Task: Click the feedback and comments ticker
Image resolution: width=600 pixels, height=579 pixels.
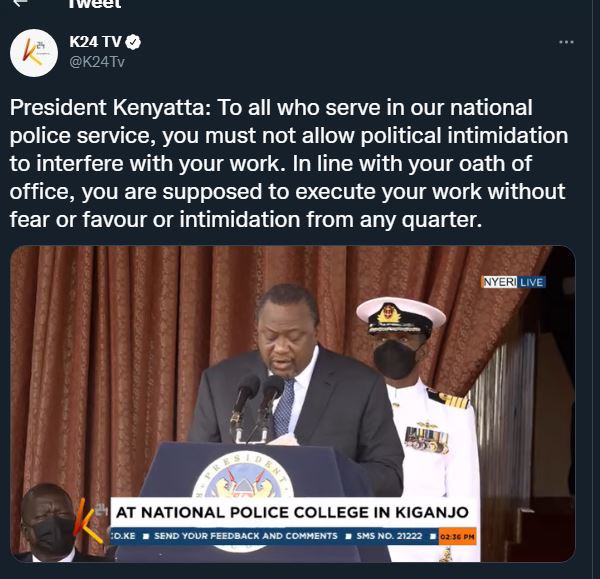Action: (246, 536)
